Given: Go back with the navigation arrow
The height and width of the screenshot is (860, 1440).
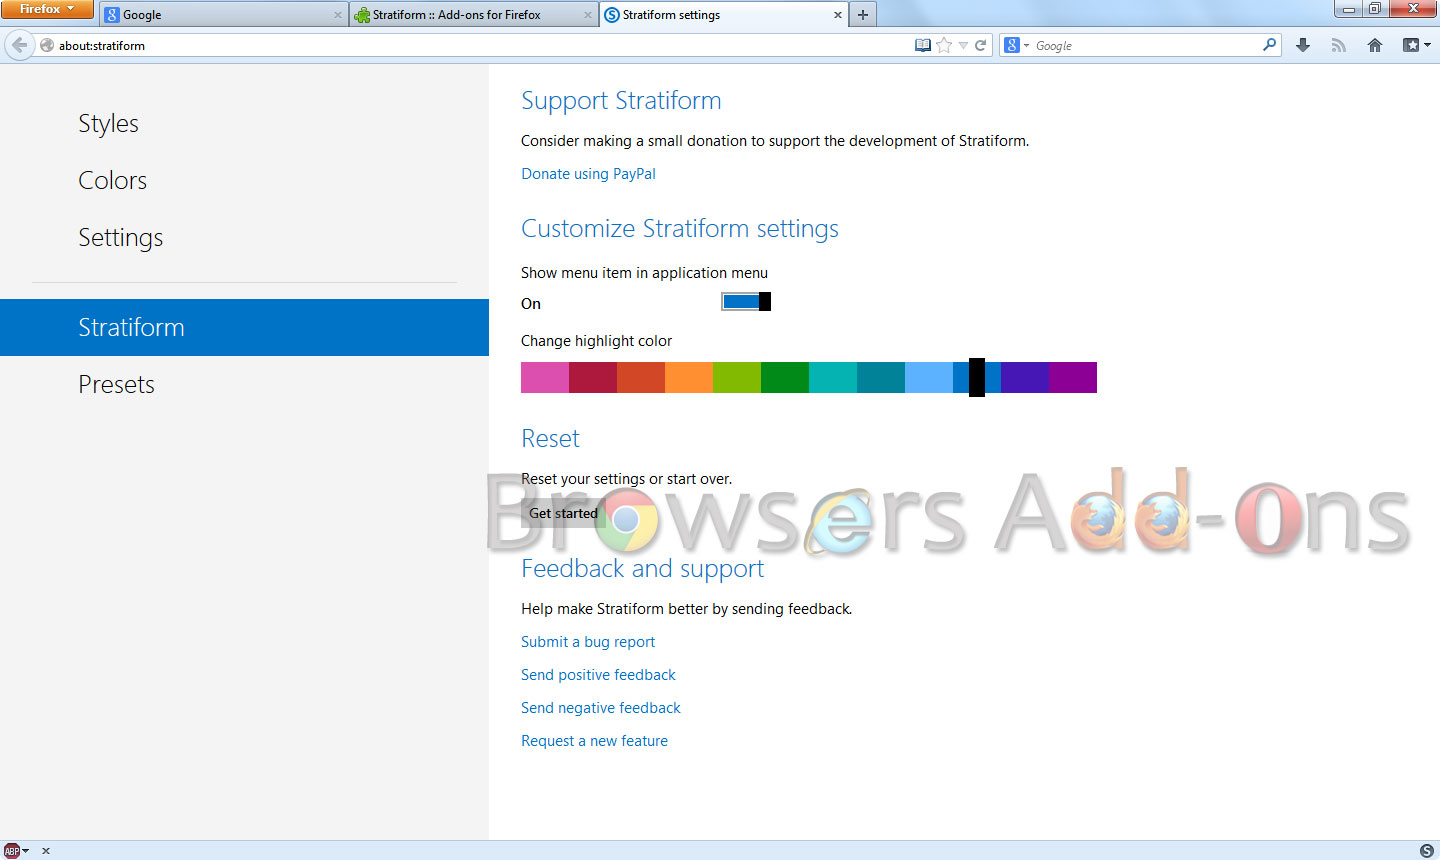Looking at the screenshot, I should pyautogui.click(x=19, y=45).
